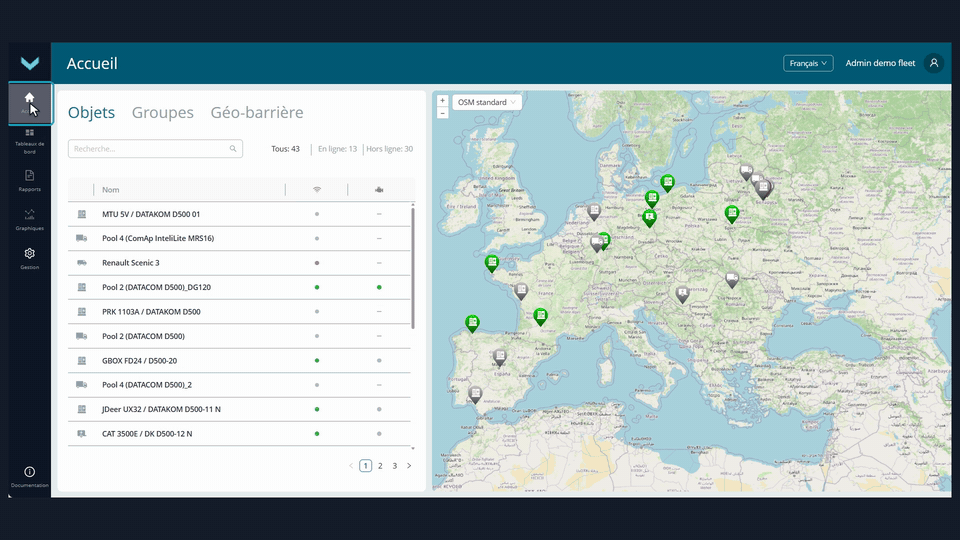Select page 1 in pagination
The width and height of the screenshot is (960, 540).
click(x=366, y=466)
